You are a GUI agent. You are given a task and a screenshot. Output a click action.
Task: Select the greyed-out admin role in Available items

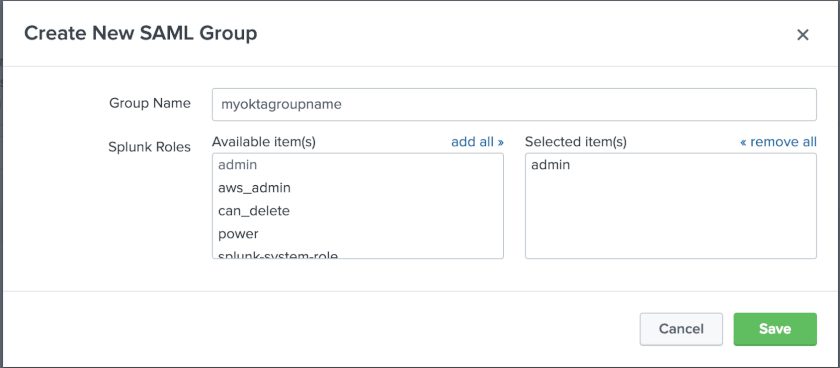click(237, 165)
